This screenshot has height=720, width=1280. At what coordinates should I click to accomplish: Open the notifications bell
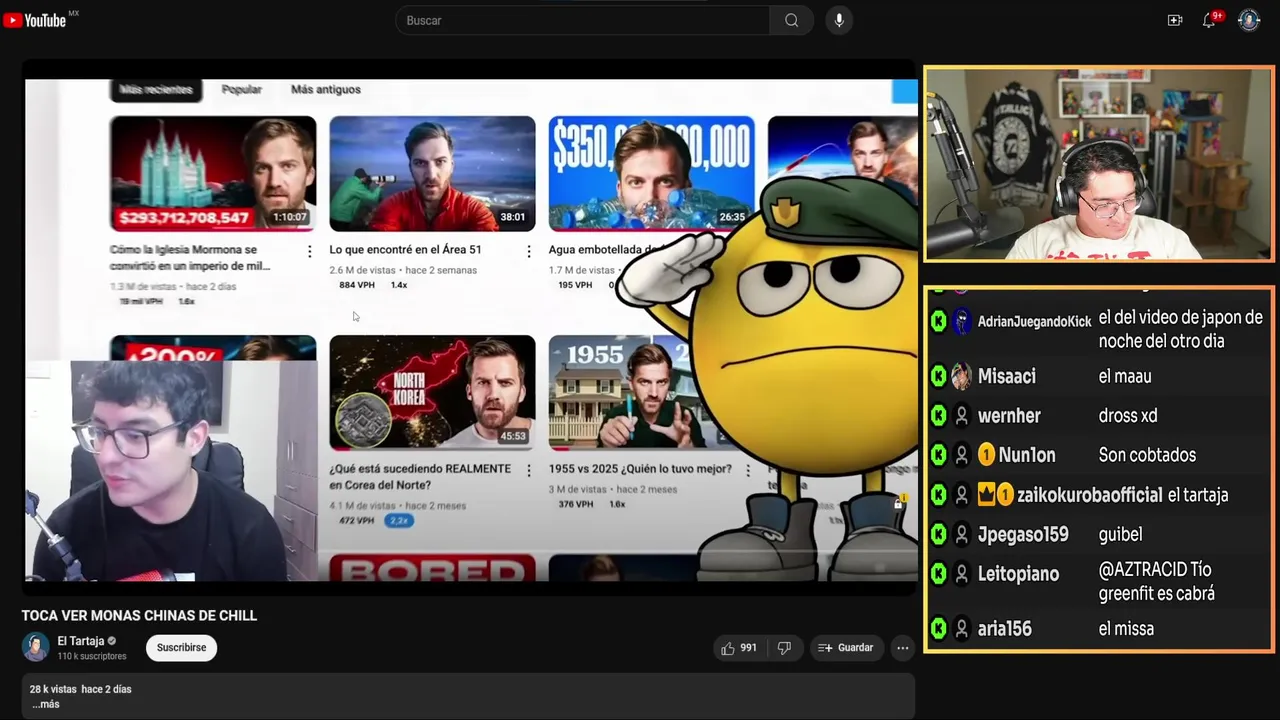tap(1210, 20)
